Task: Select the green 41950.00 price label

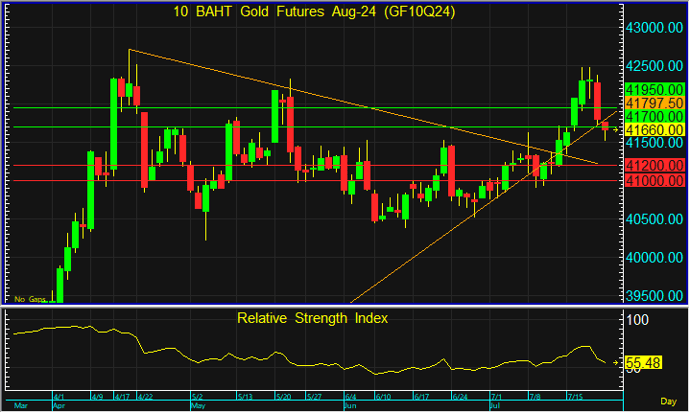Action: 652,90
